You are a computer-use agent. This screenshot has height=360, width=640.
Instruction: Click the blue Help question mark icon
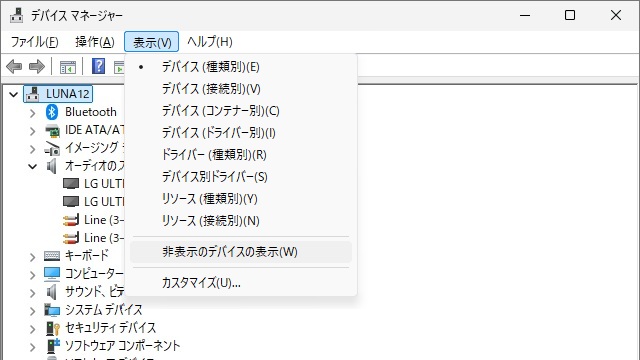[98, 66]
